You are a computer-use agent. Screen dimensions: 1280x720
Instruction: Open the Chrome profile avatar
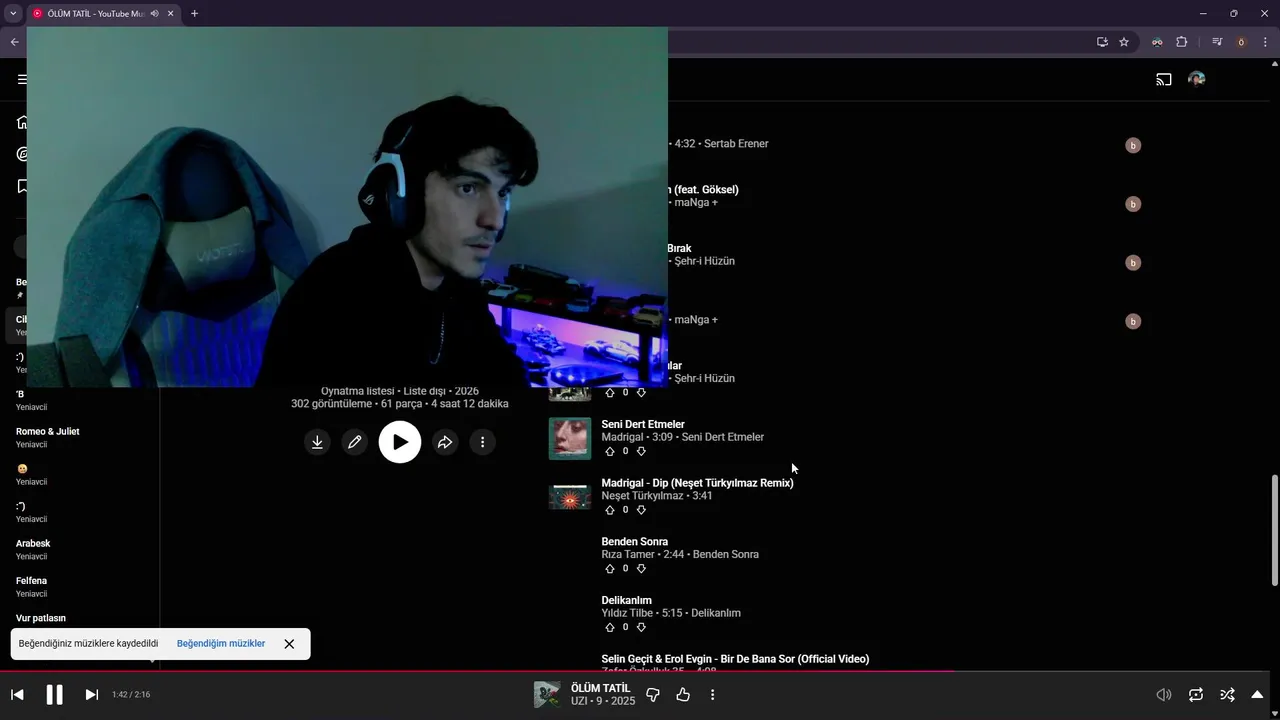pos(1241,42)
